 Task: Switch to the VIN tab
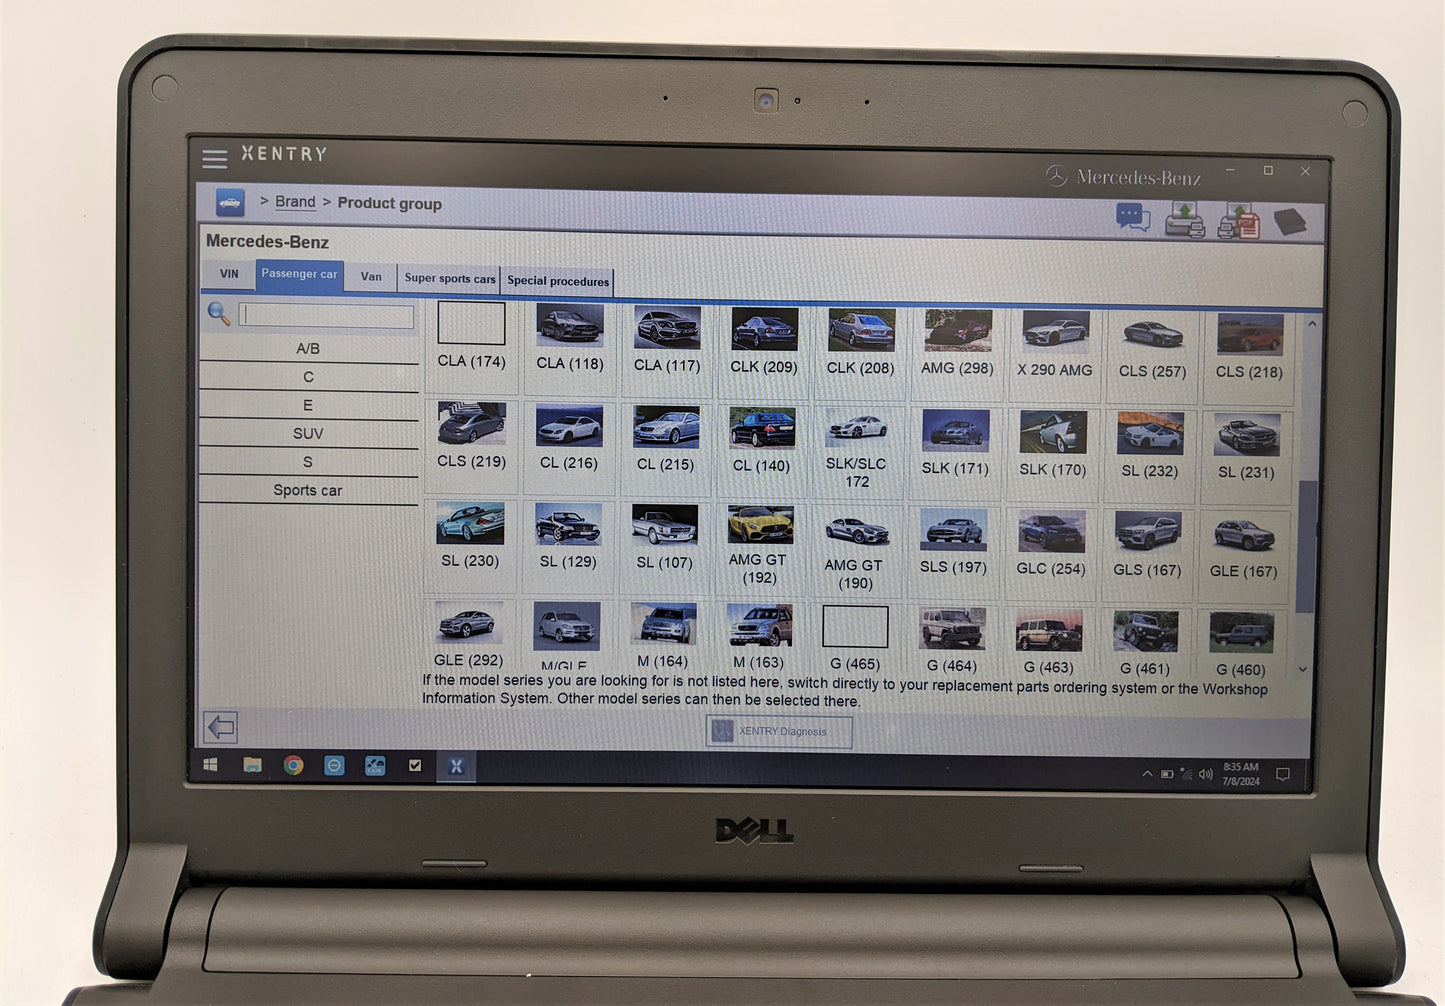pos(229,274)
